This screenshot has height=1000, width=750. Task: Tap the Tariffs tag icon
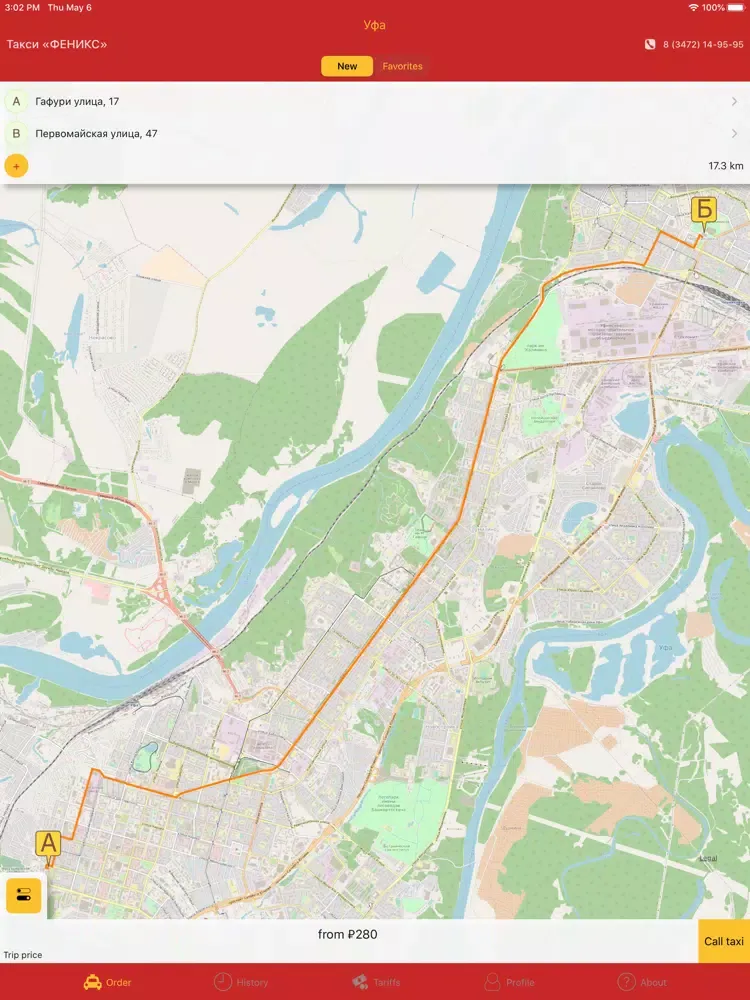pyautogui.click(x=360, y=982)
